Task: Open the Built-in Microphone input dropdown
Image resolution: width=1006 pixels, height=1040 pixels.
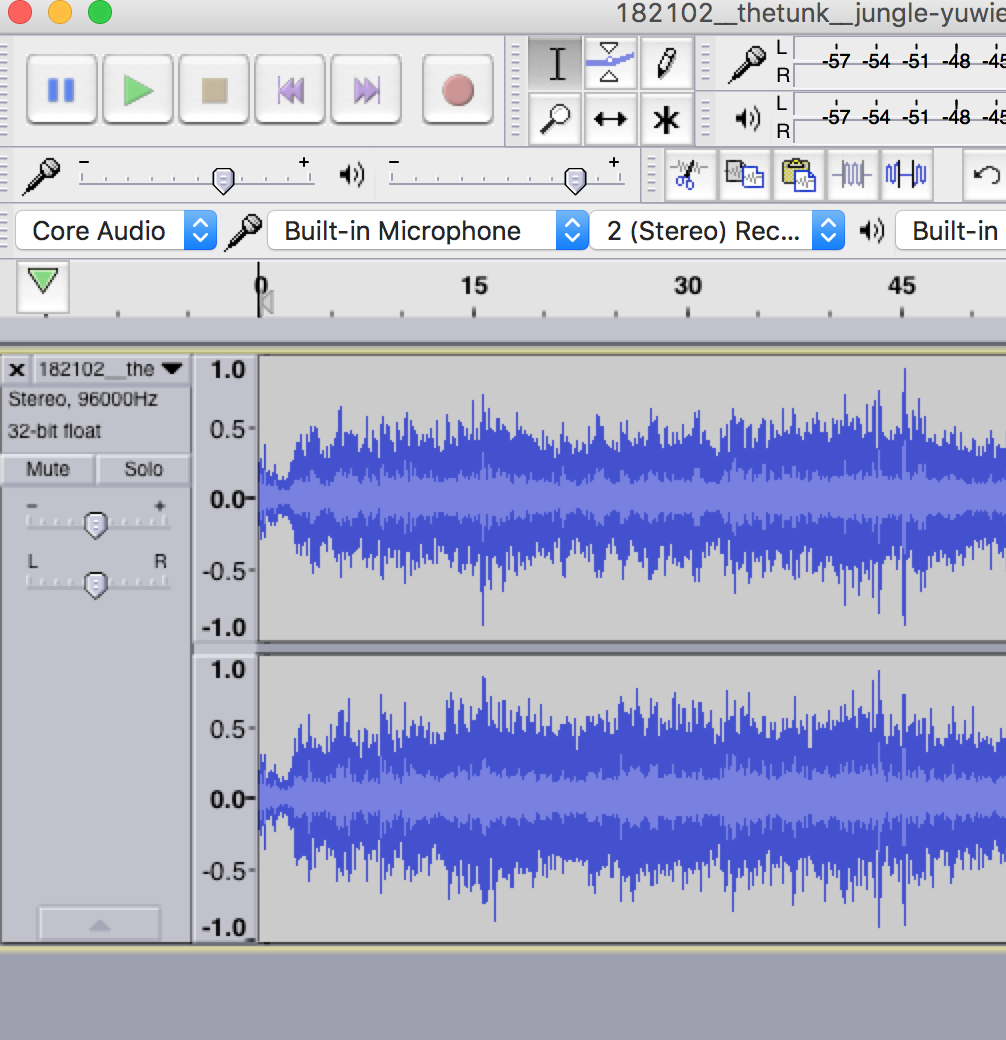Action: click(572, 230)
